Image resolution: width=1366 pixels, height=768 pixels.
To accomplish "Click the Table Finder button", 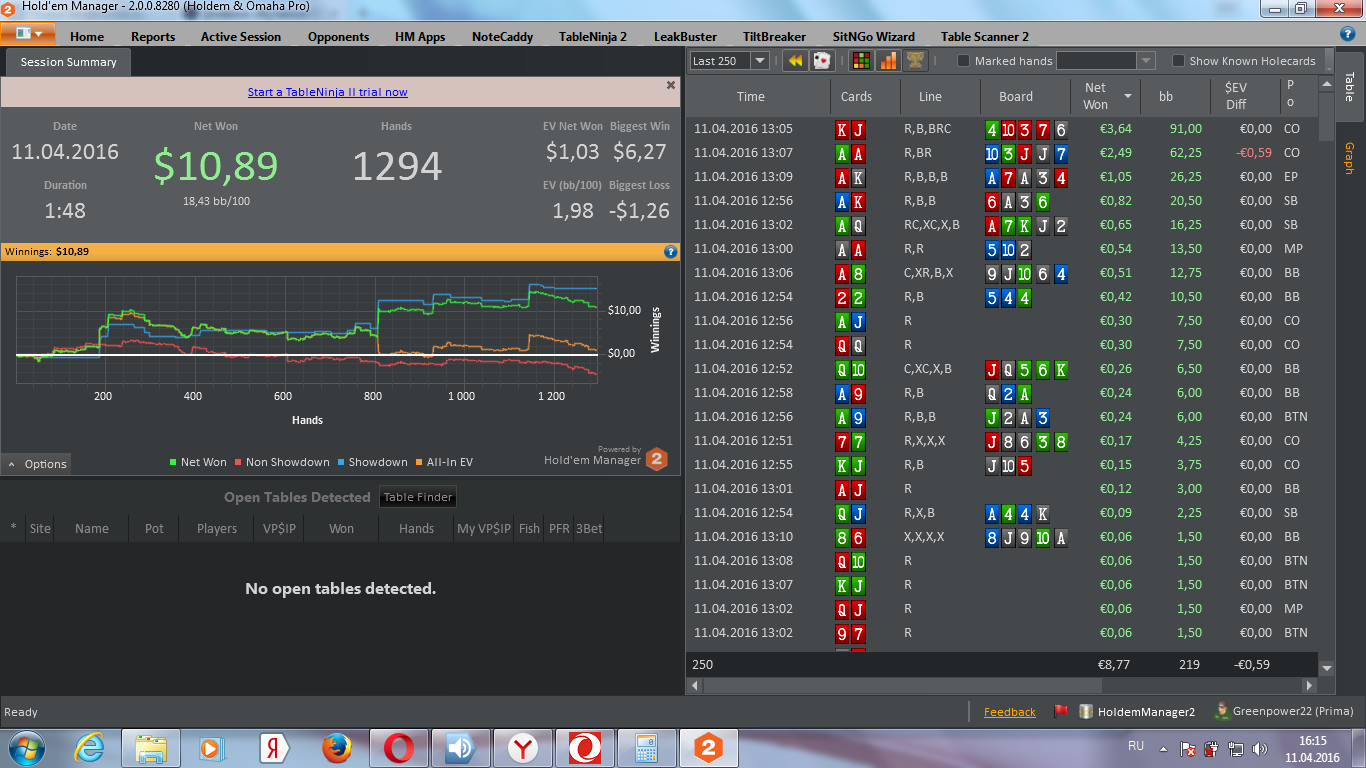I will coord(419,497).
